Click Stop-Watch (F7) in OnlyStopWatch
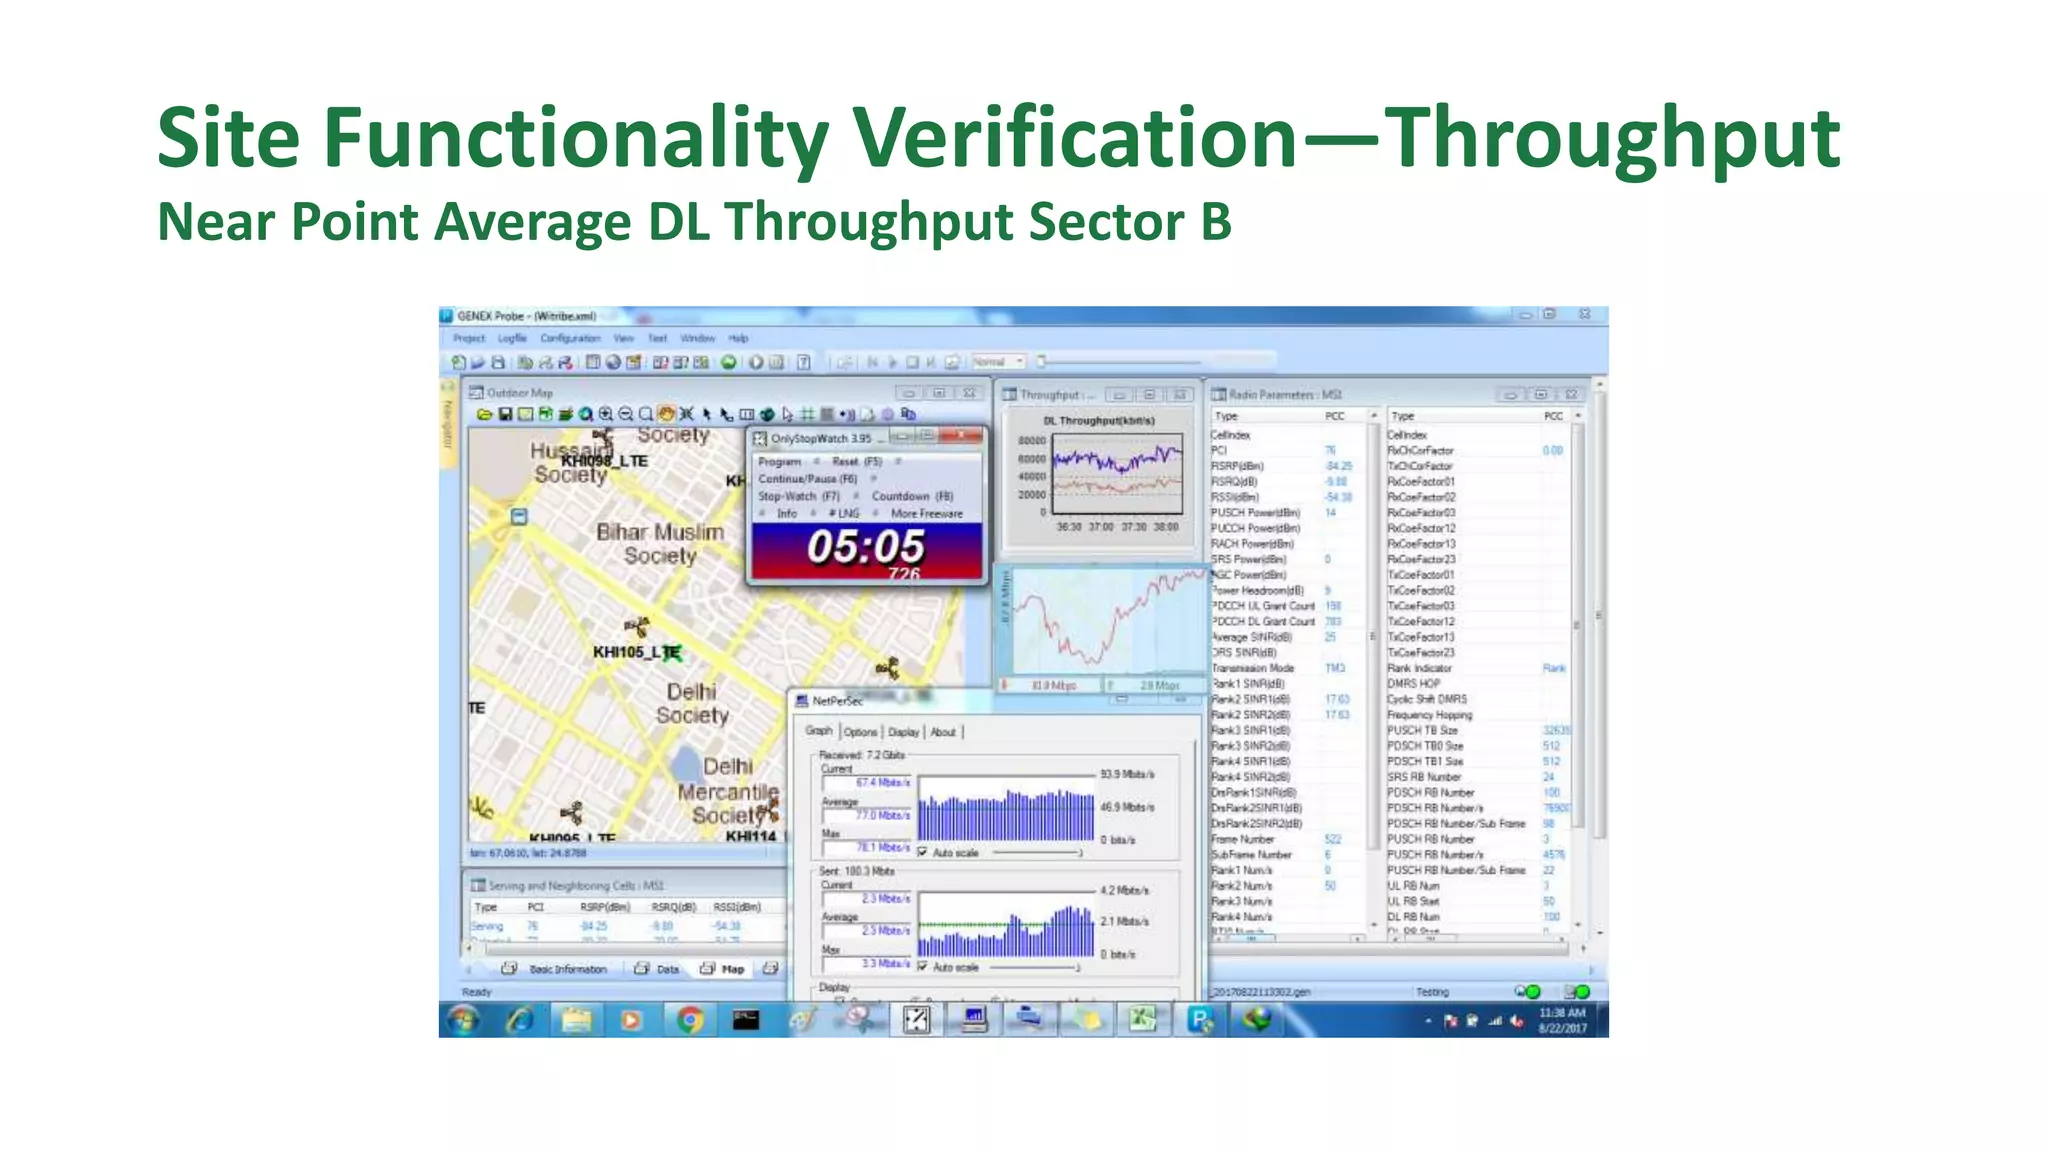 click(798, 496)
